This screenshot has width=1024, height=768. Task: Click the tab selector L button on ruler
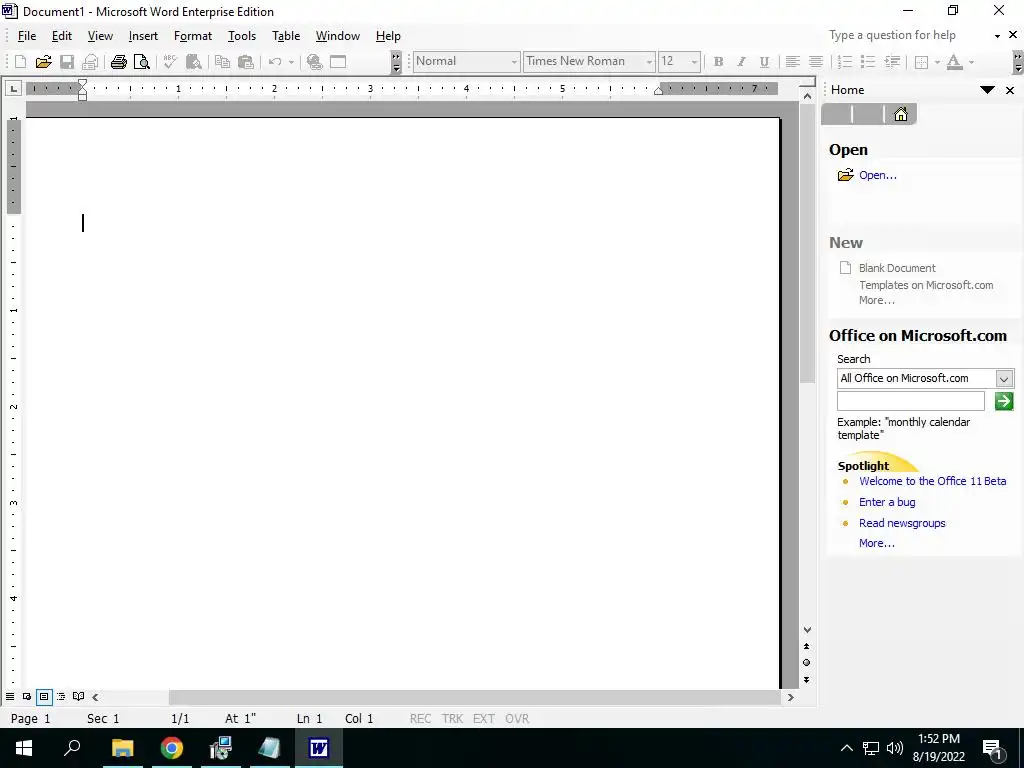[x=13, y=88]
